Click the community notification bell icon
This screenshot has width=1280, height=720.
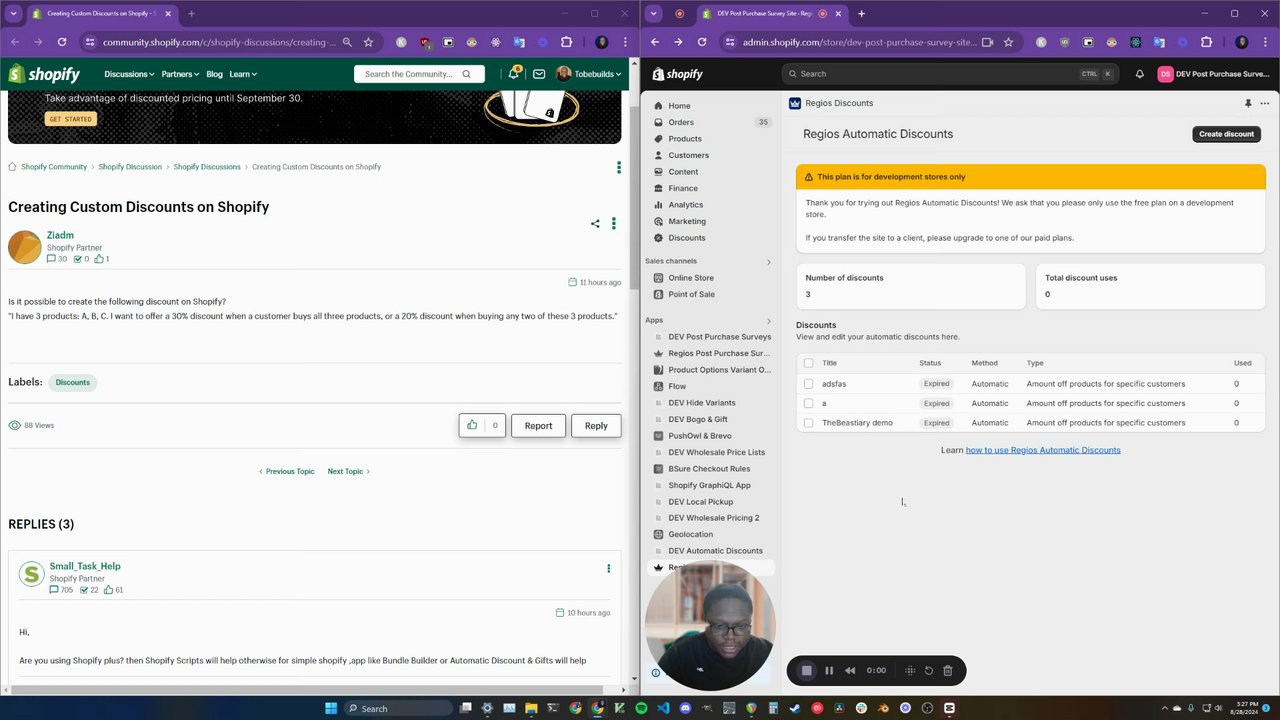tap(514, 74)
